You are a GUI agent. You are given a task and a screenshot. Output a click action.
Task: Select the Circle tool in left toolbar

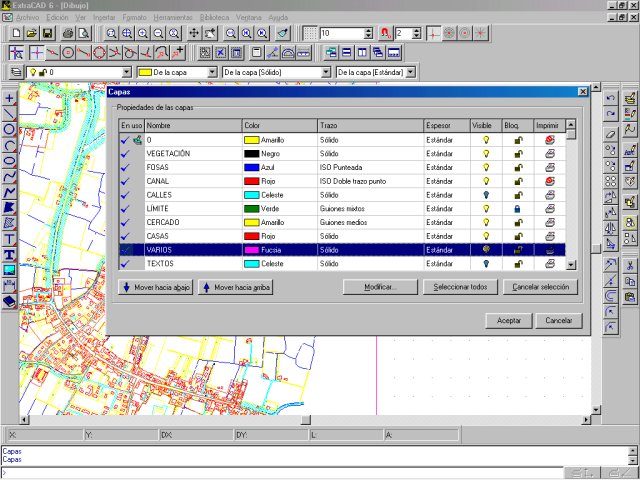tap(9, 130)
